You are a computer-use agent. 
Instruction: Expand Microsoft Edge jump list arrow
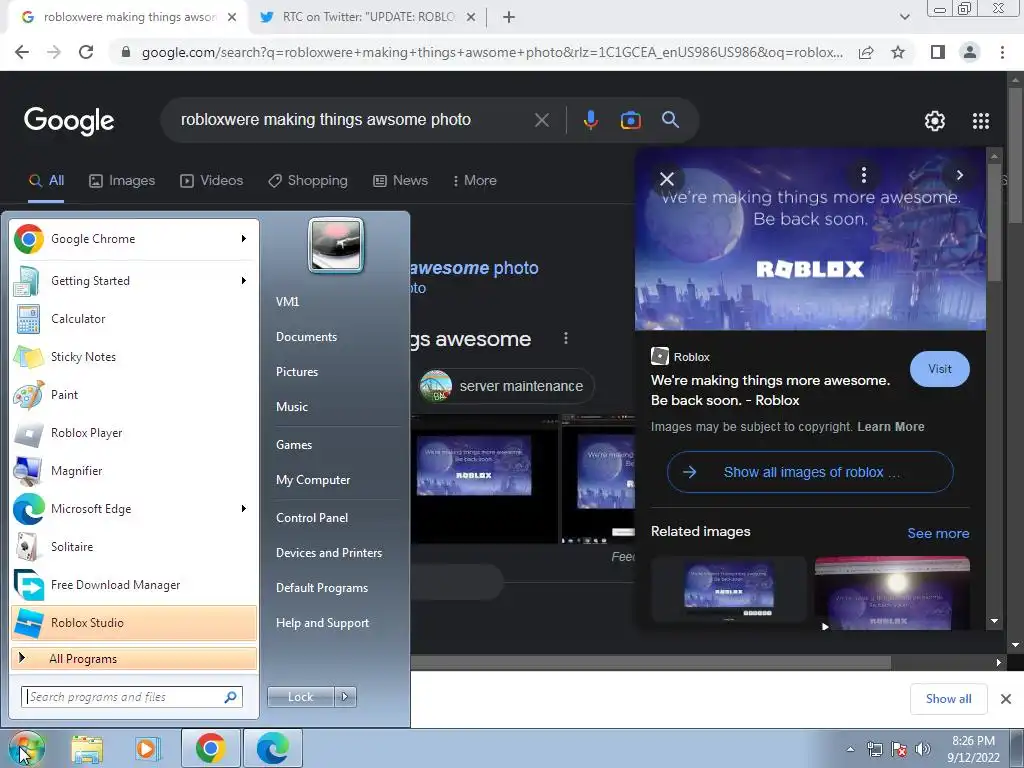click(x=244, y=509)
